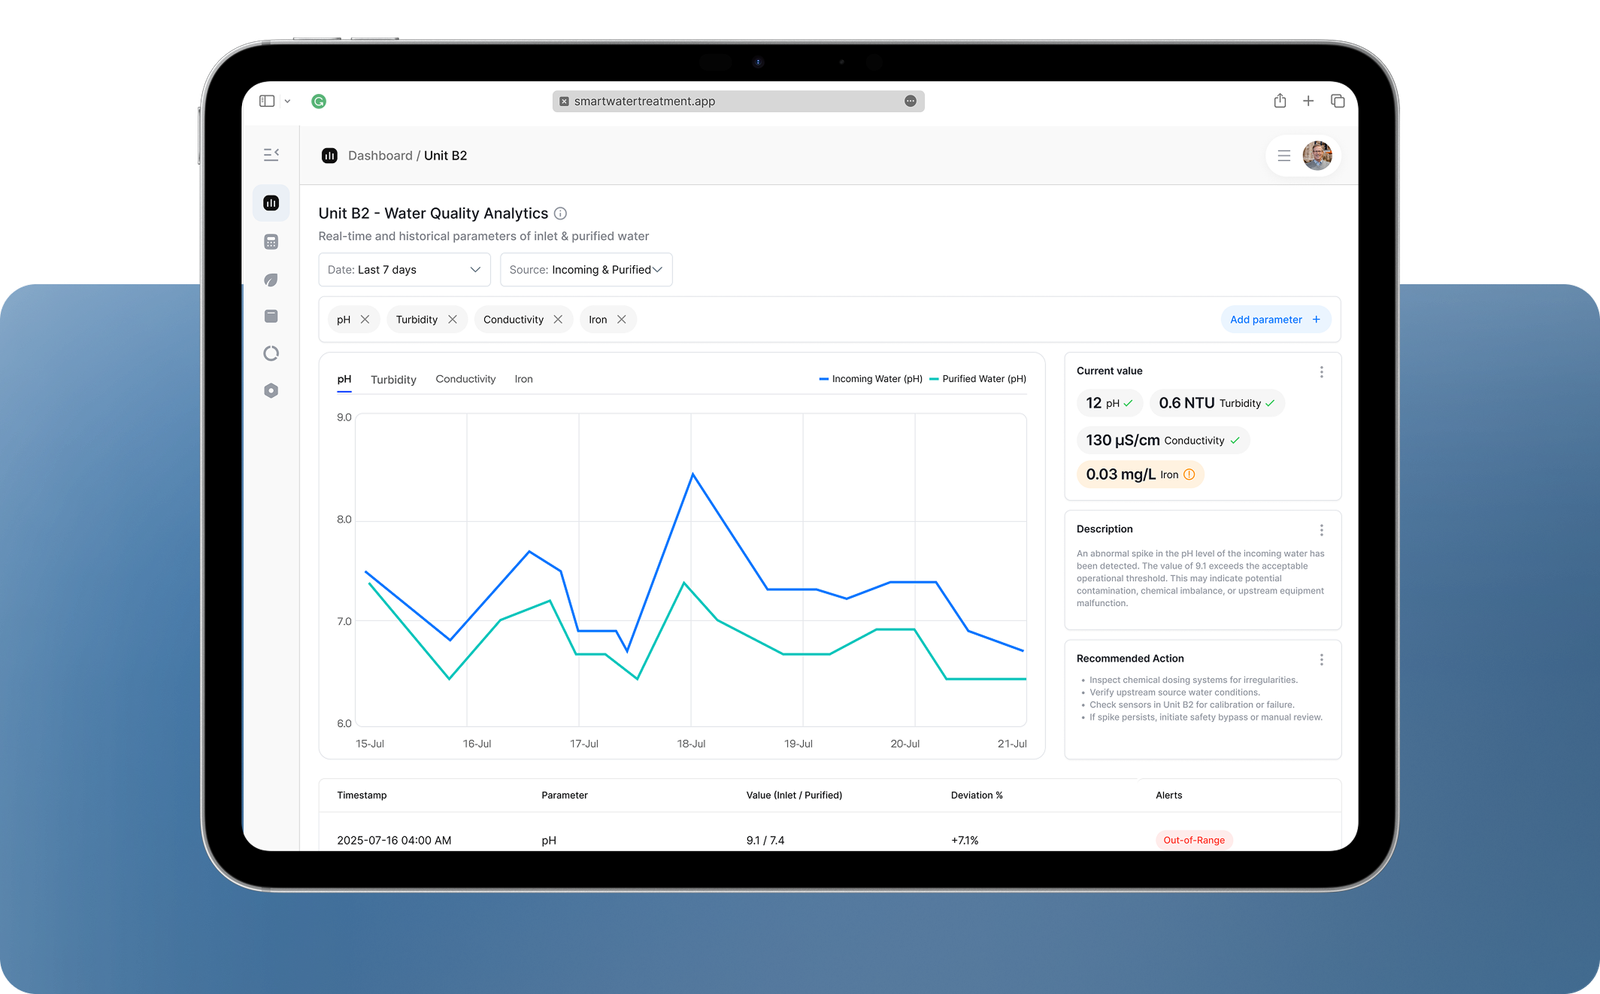Switch to the Conductivity chart tab

[465, 380]
